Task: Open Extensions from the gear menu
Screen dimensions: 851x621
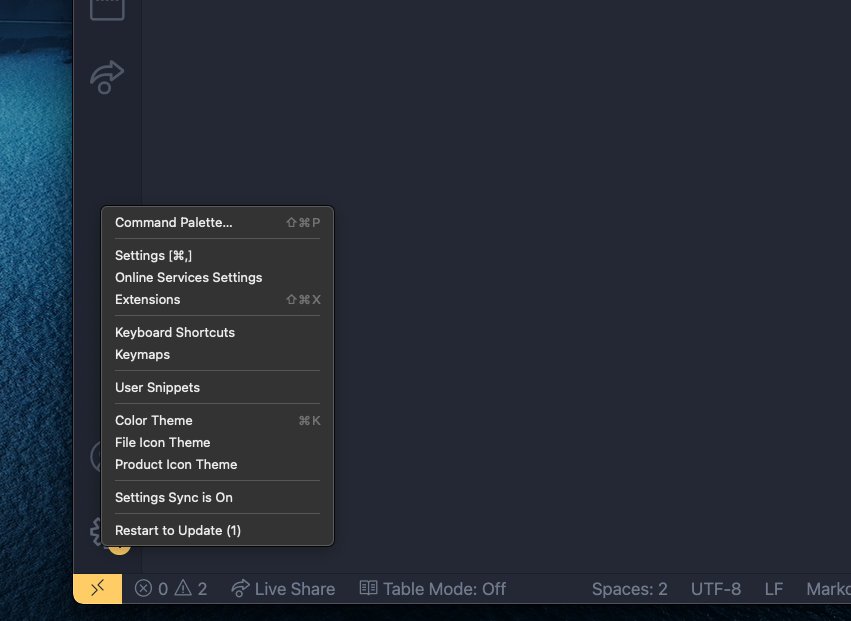Action: pos(217,300)
